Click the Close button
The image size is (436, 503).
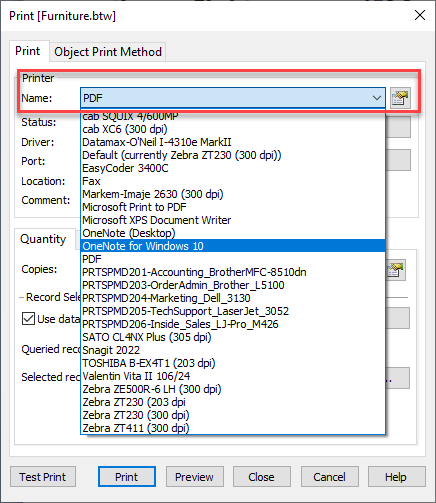262,477
